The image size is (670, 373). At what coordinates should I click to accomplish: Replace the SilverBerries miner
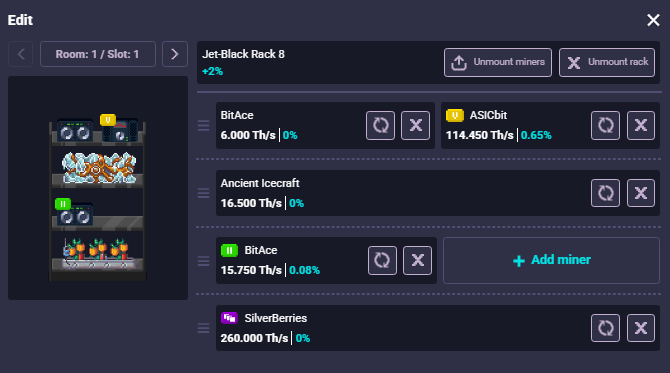coord(605,328)
